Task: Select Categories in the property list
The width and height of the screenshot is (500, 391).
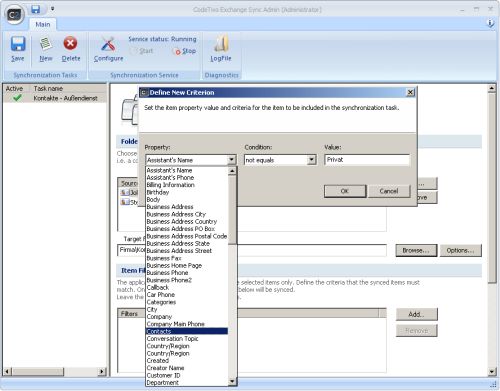Action: coord(187,302)
